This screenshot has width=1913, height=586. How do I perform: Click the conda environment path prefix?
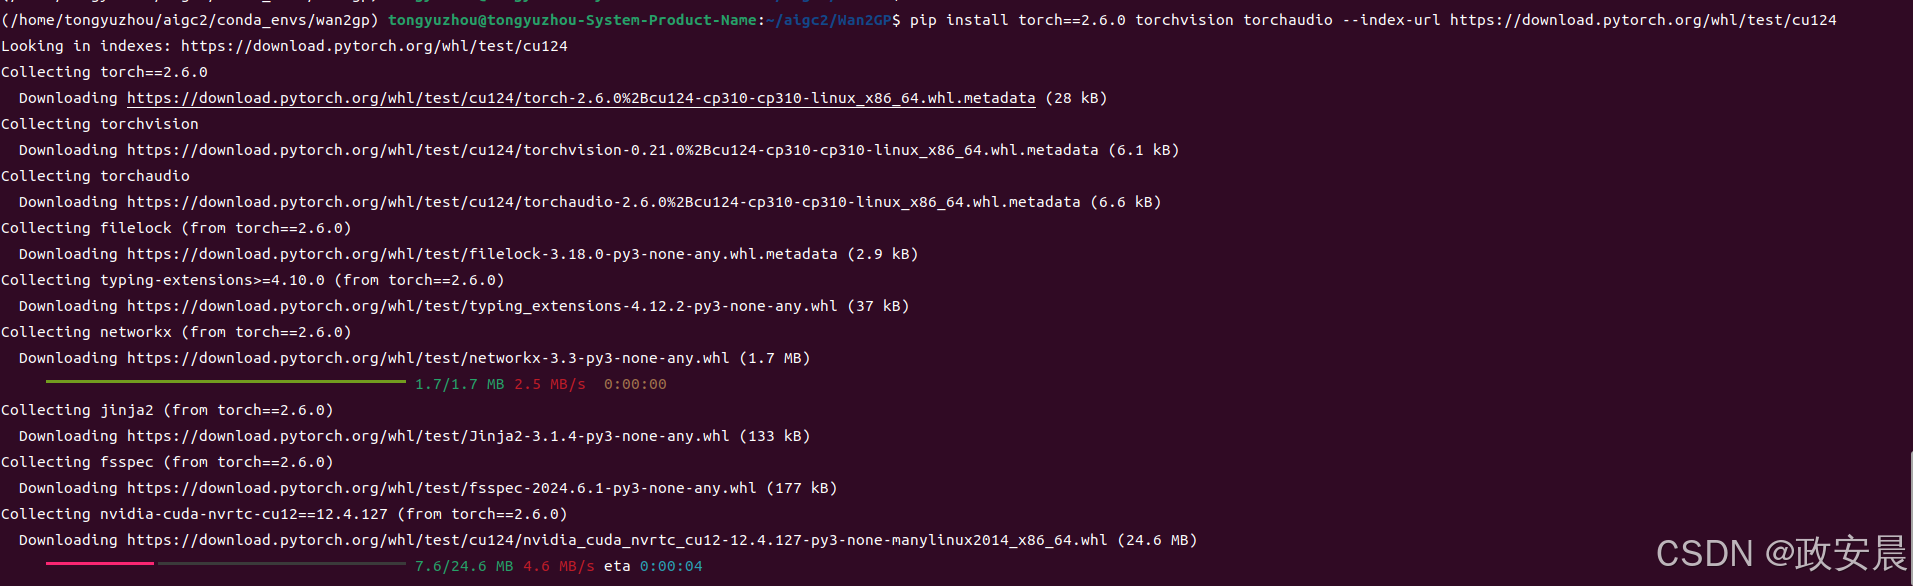tap(190, 20)
